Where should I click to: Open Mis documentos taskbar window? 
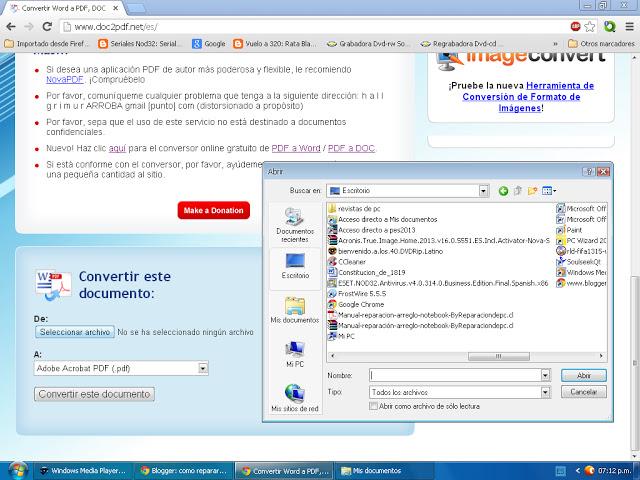pos(384,471)
